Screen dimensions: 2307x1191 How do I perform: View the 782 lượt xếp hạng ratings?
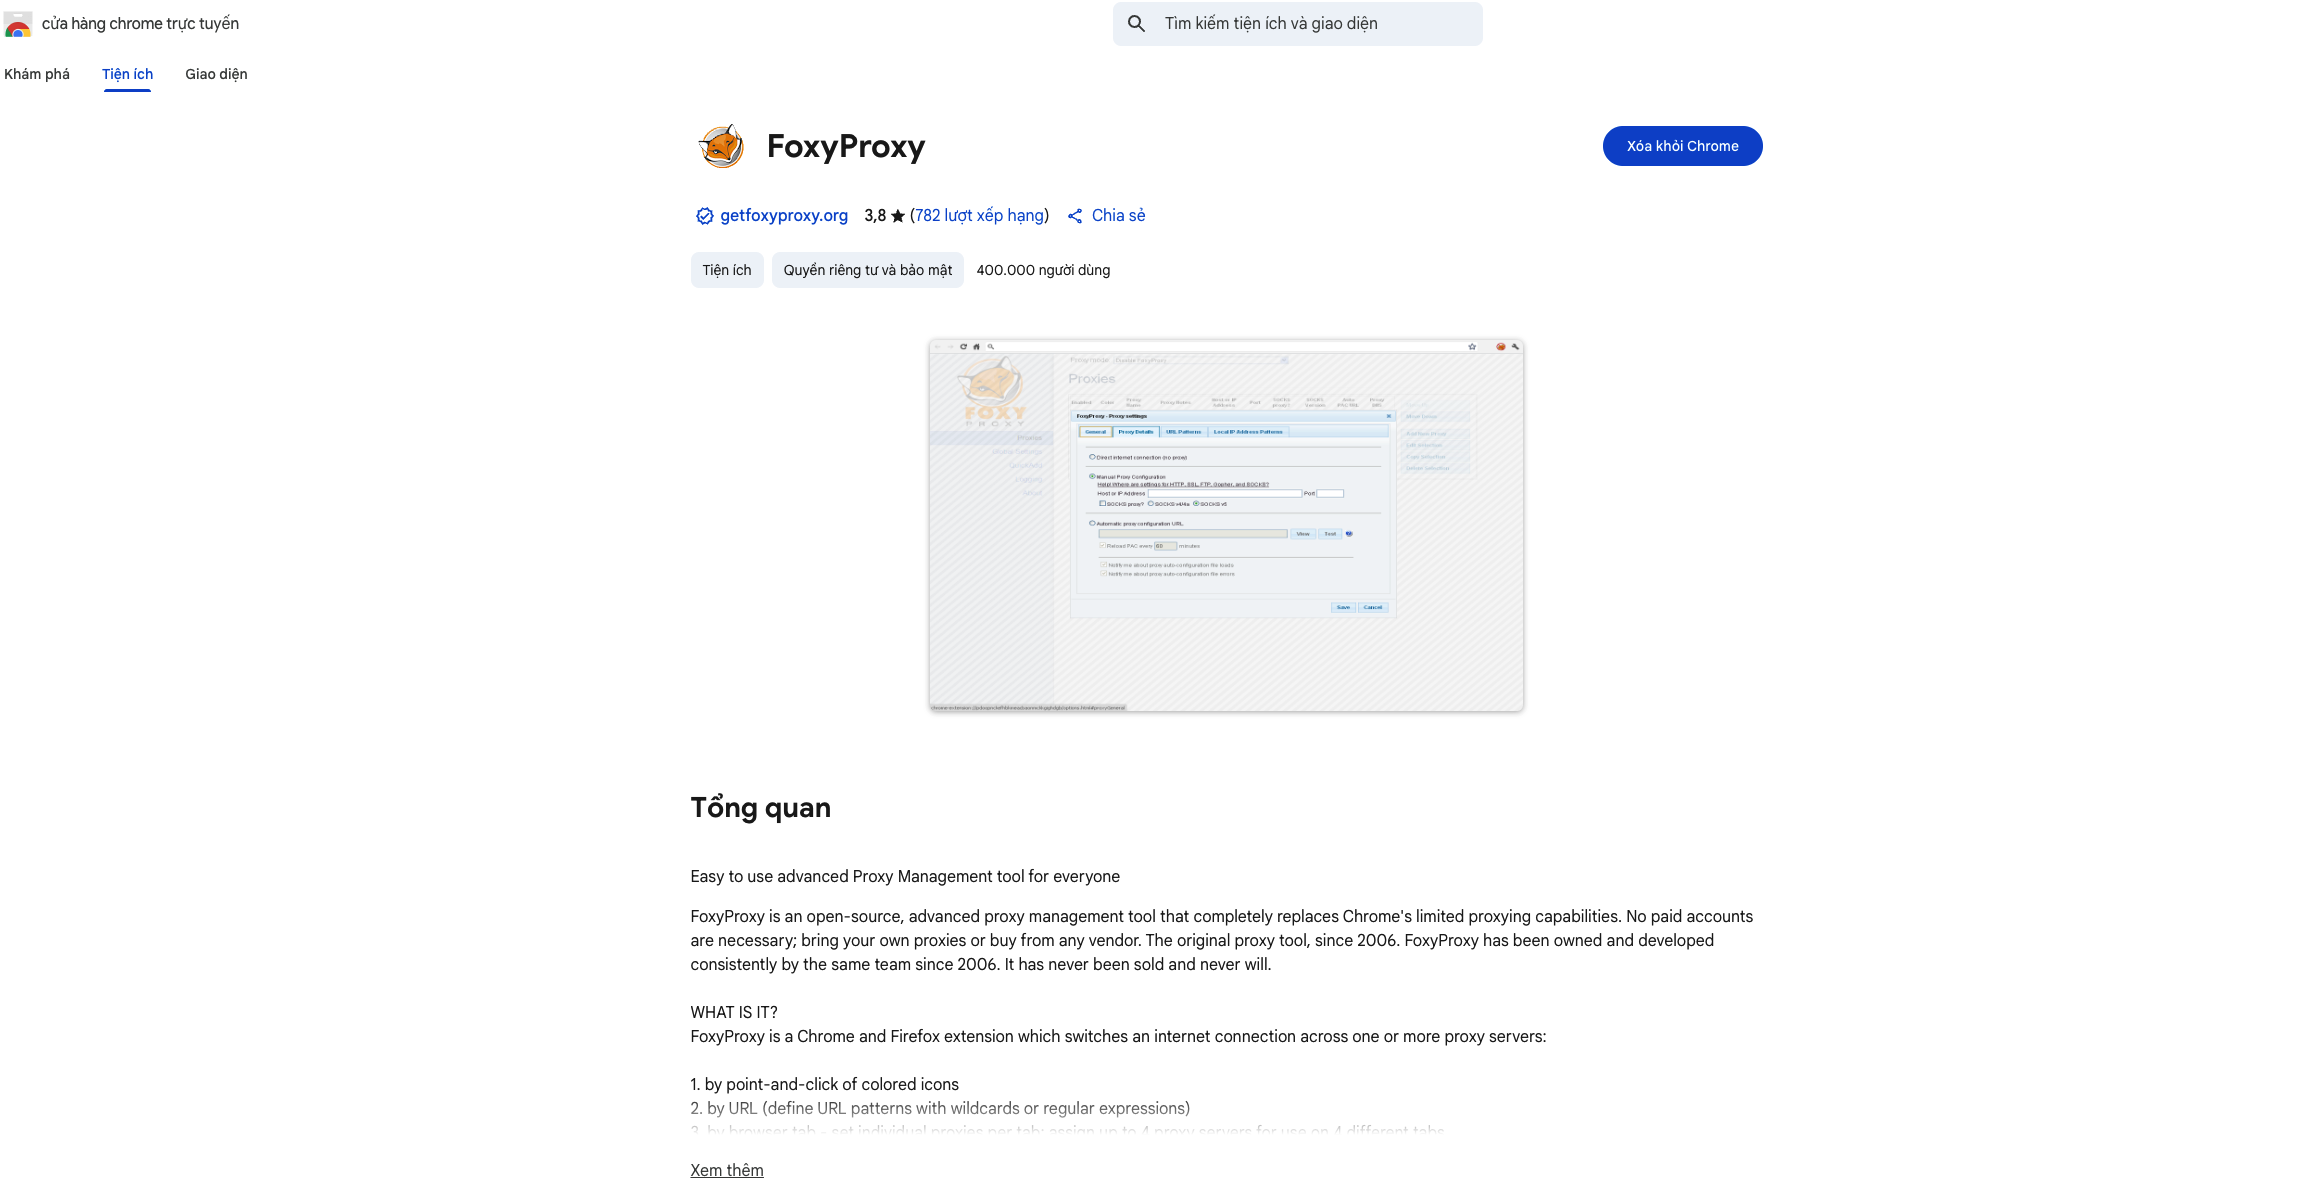pyautogui.click(x=979, y=216)
